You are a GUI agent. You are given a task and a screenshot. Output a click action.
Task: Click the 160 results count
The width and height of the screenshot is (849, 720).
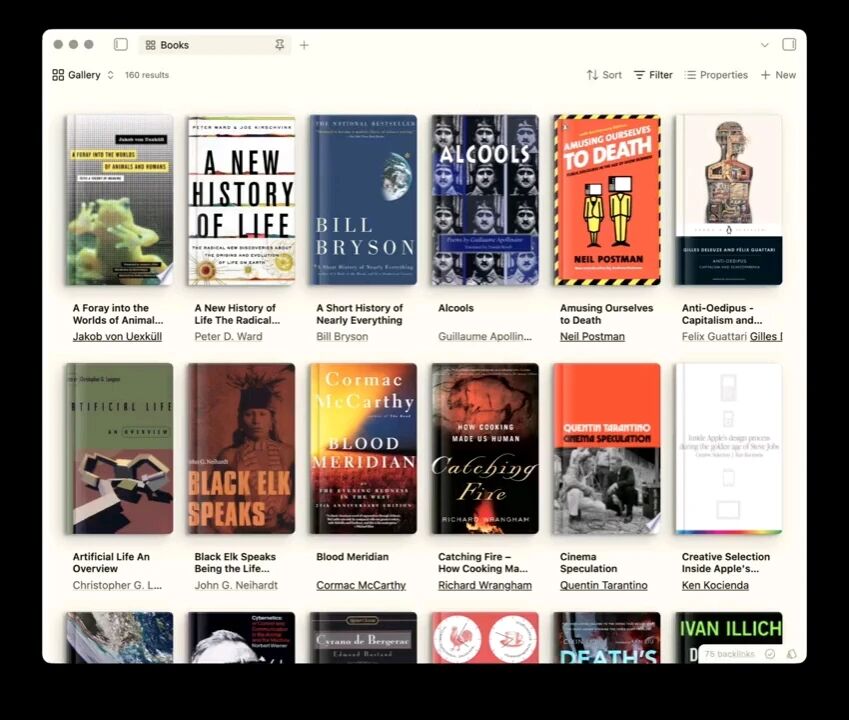(147, 75)
